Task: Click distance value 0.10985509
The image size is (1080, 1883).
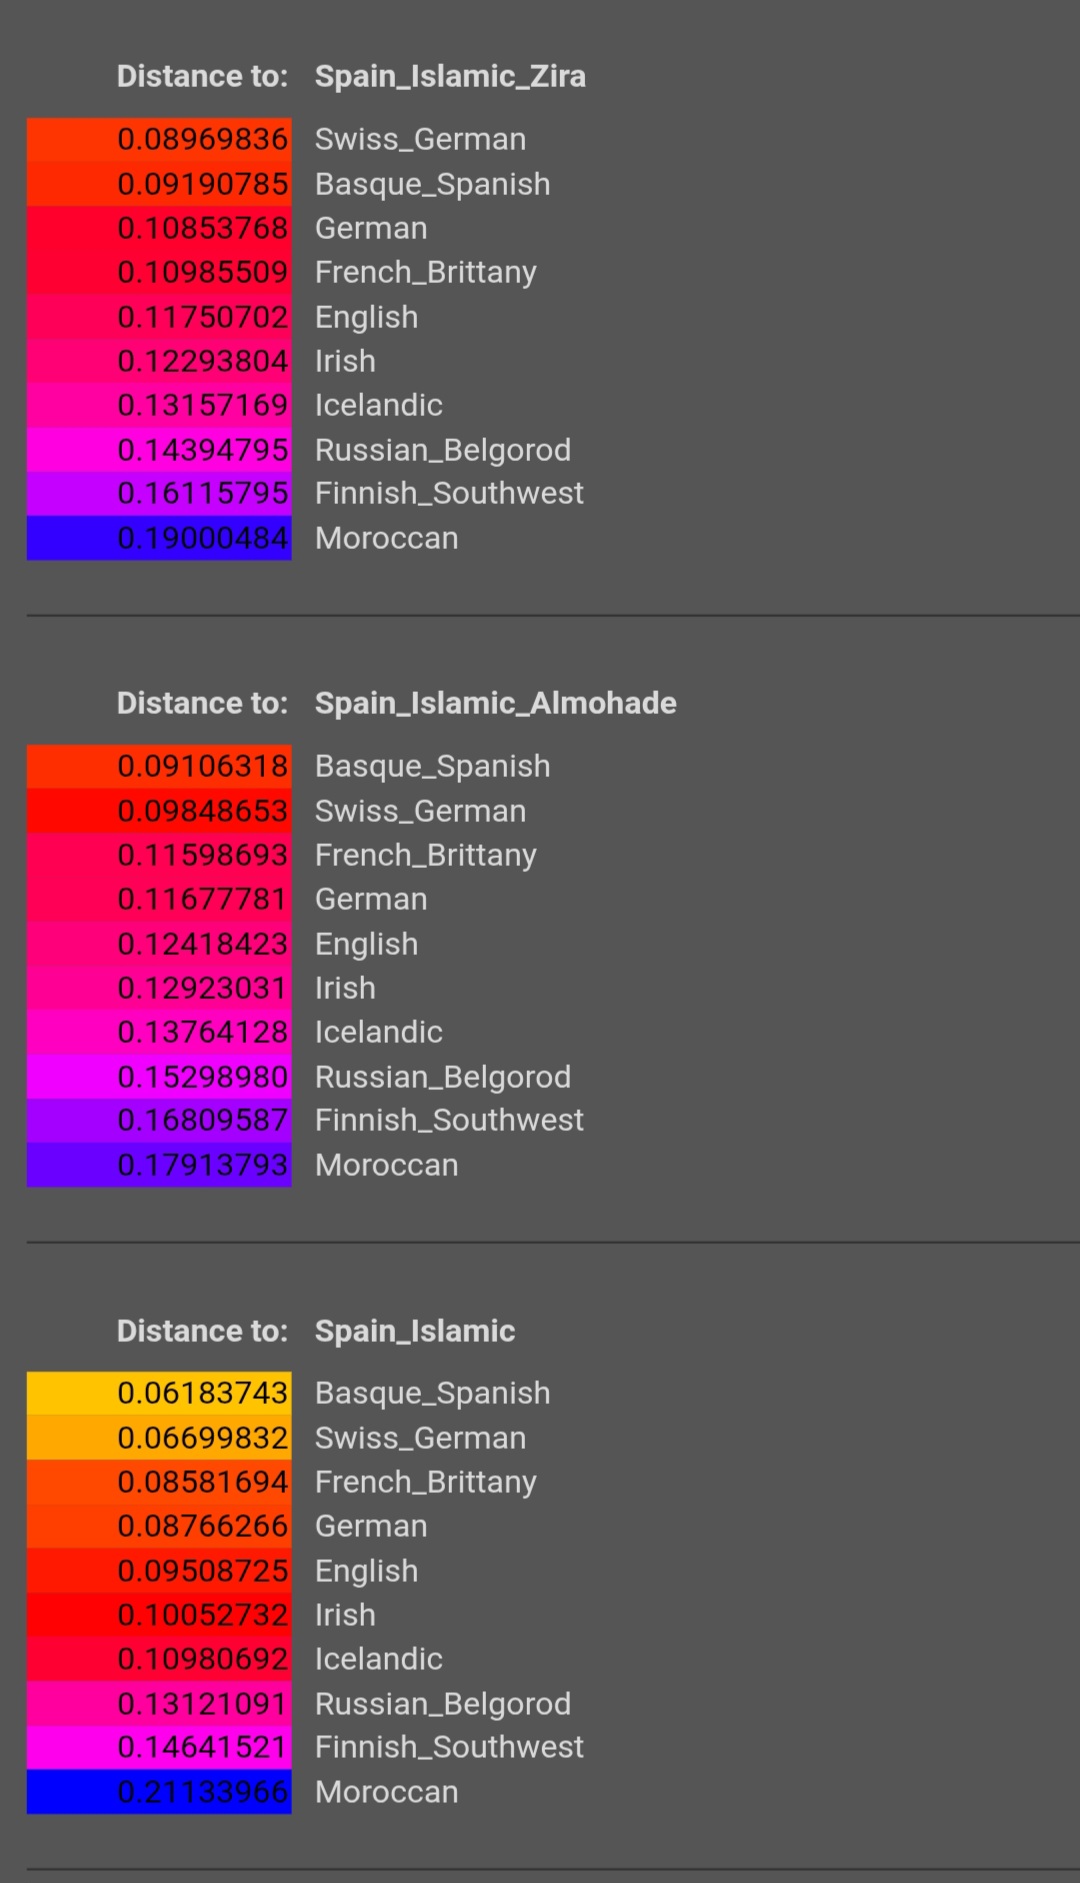Action: coord(159,272)
